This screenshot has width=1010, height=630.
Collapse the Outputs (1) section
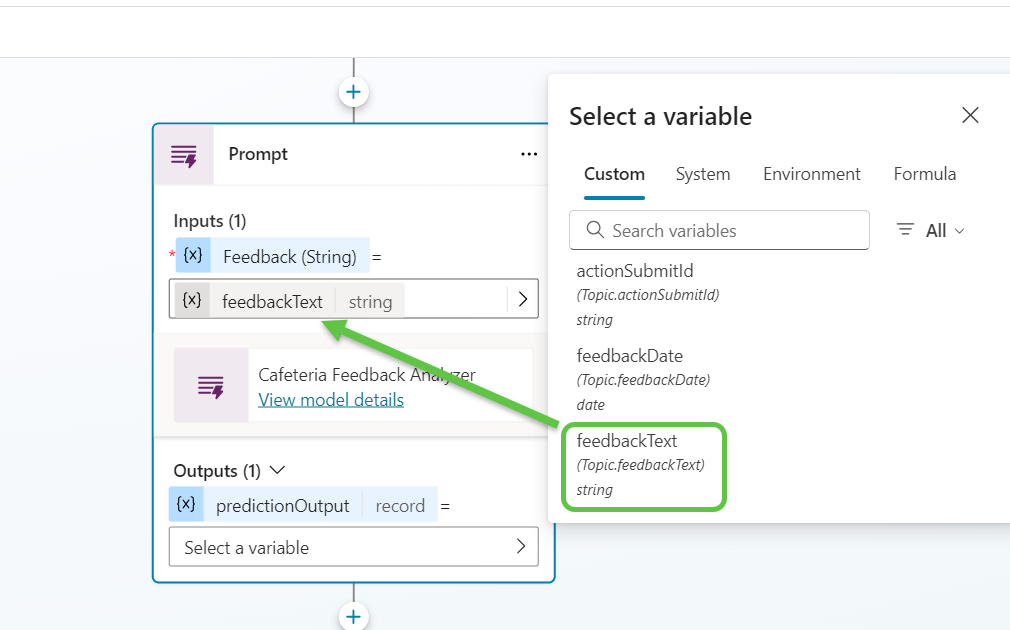point(278,470)
